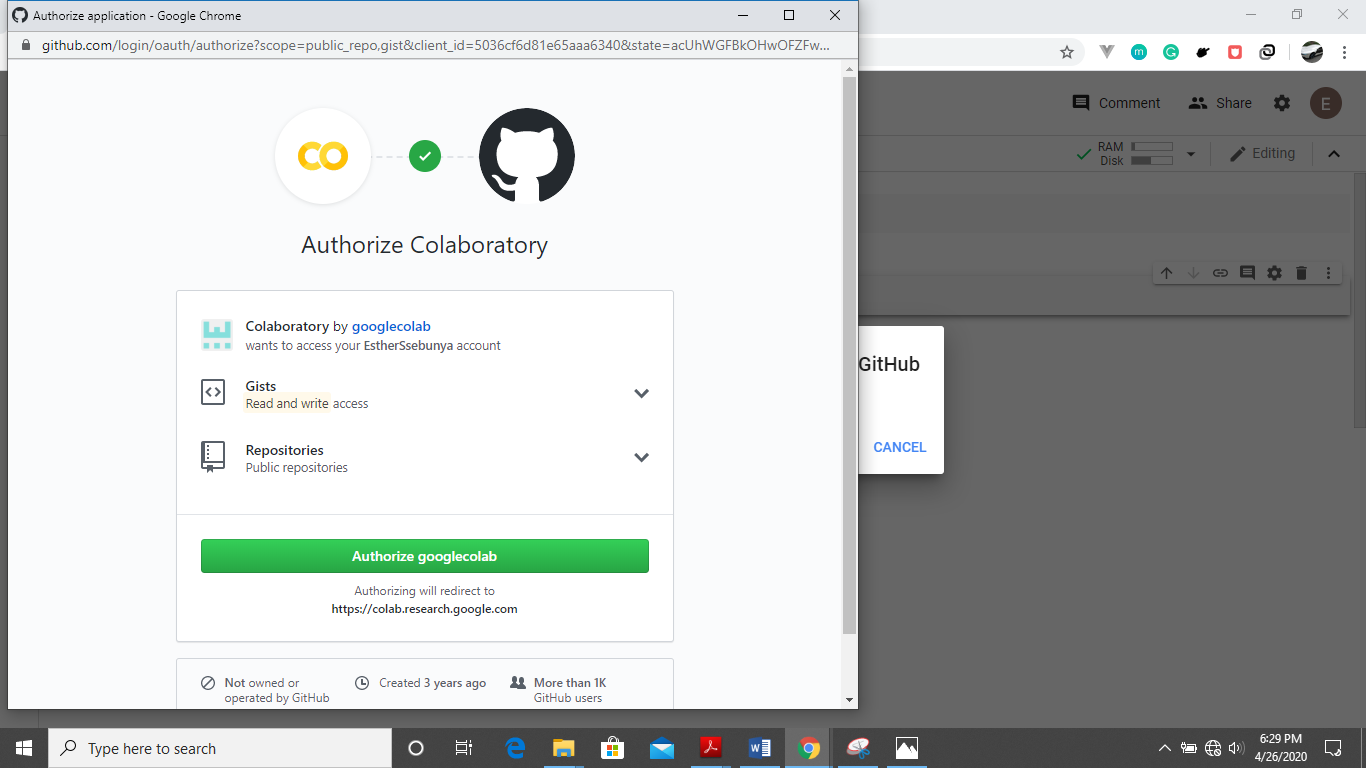Screen dimensions: 1366x768
Task: Open Adobe Acrobat from the taskbar
Action: point(711,748)
